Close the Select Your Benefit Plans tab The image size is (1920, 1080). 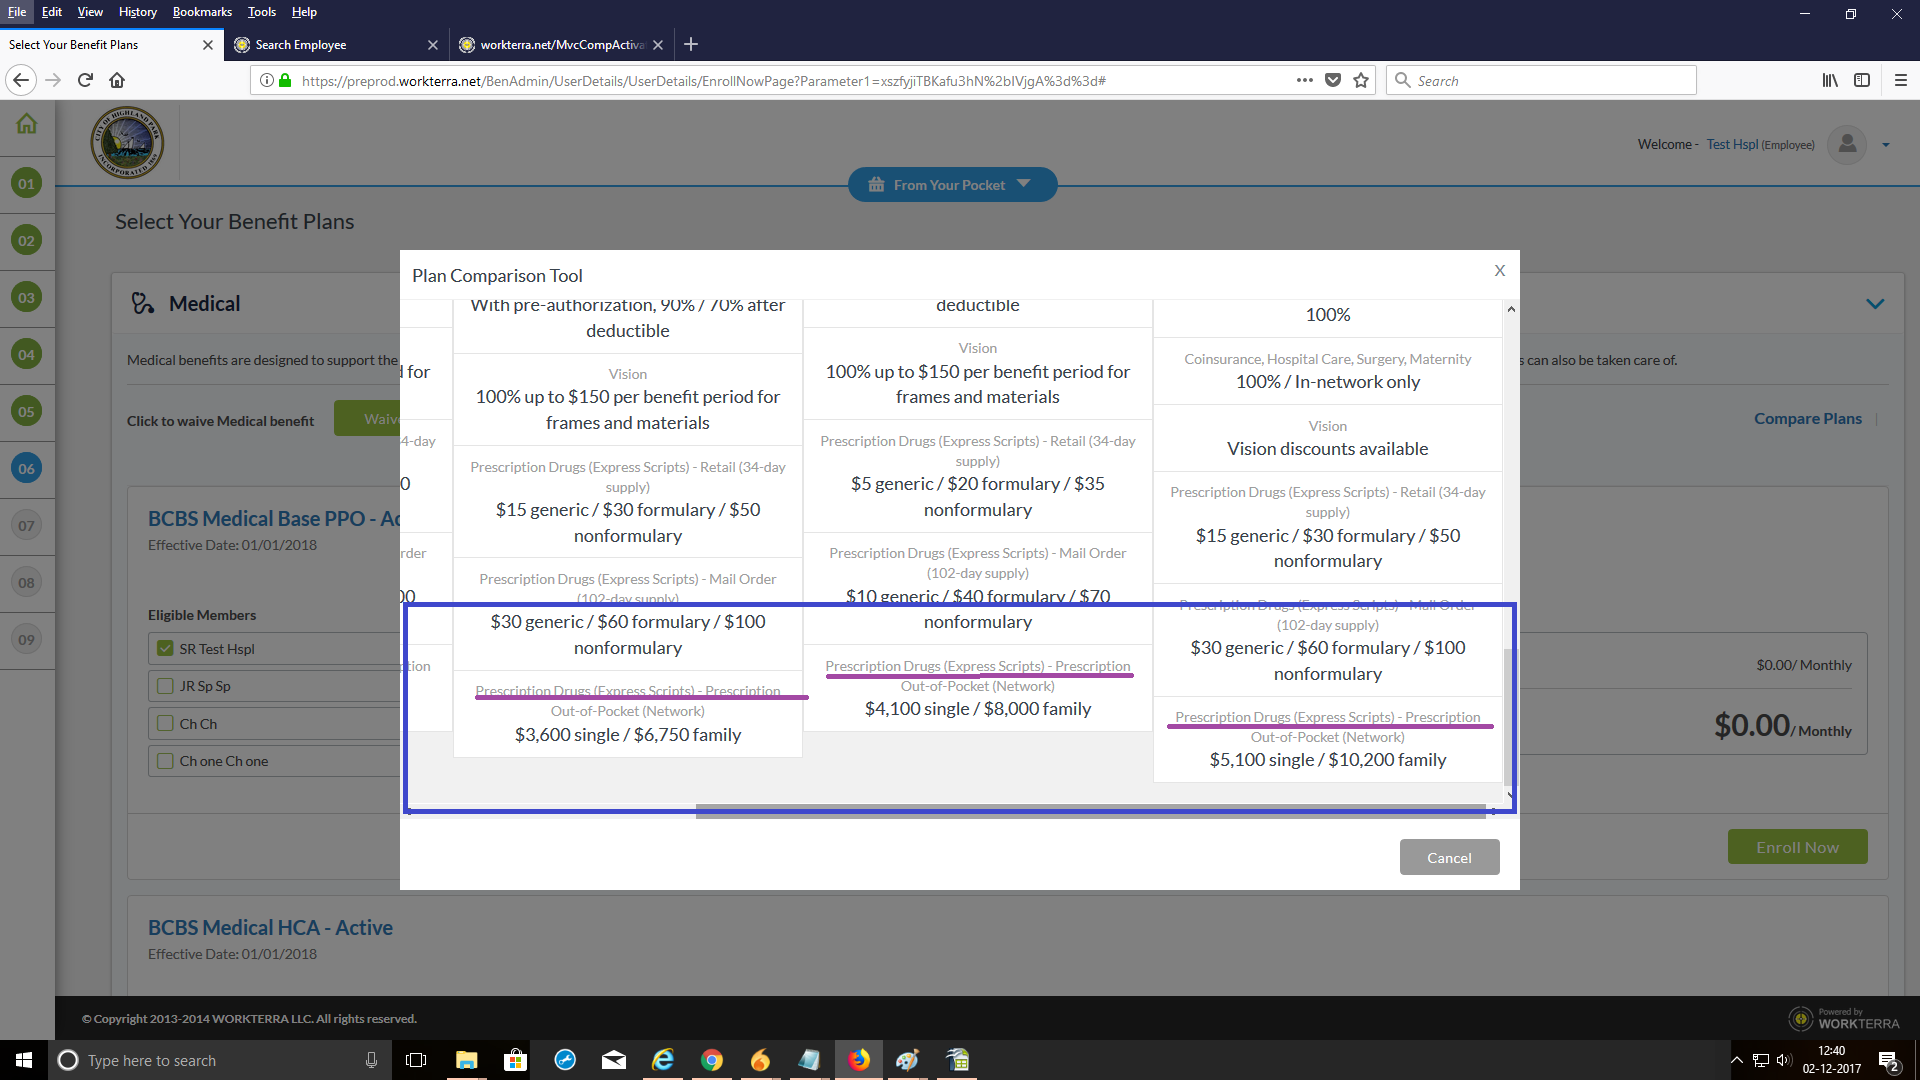coord(208,45)
